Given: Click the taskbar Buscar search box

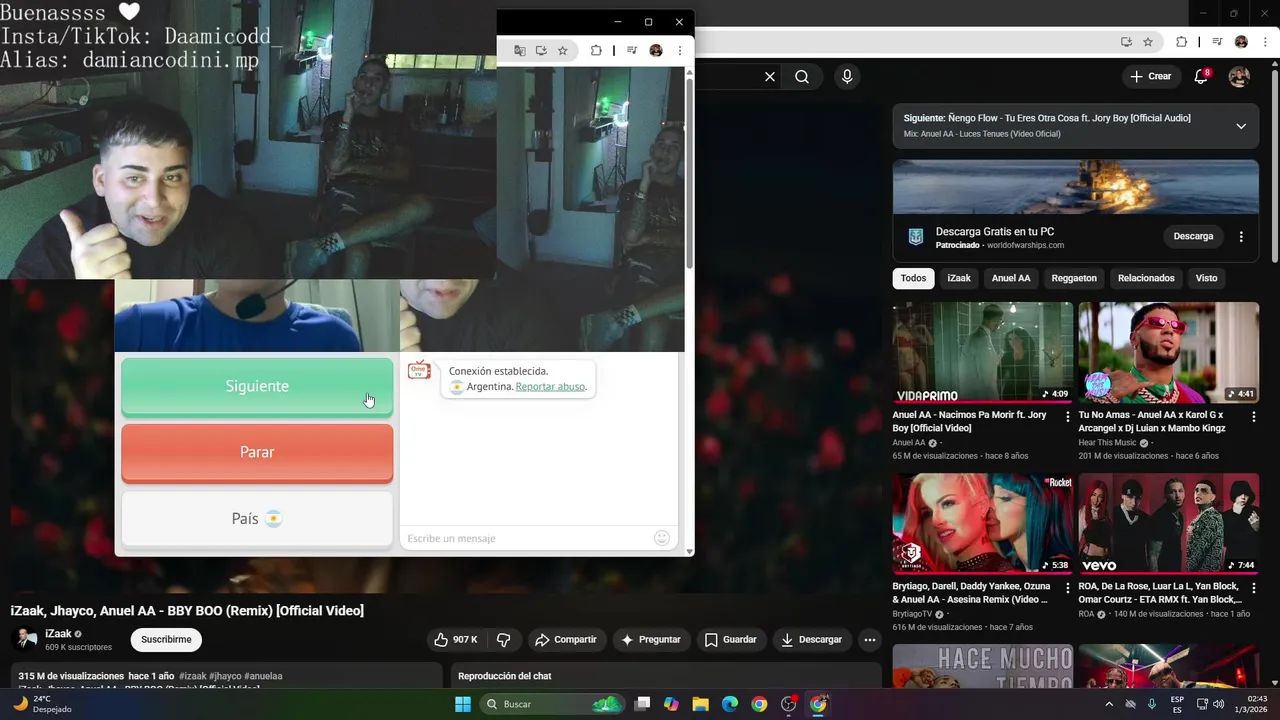Looking at the screenshot, I should [x=552, y=704].
